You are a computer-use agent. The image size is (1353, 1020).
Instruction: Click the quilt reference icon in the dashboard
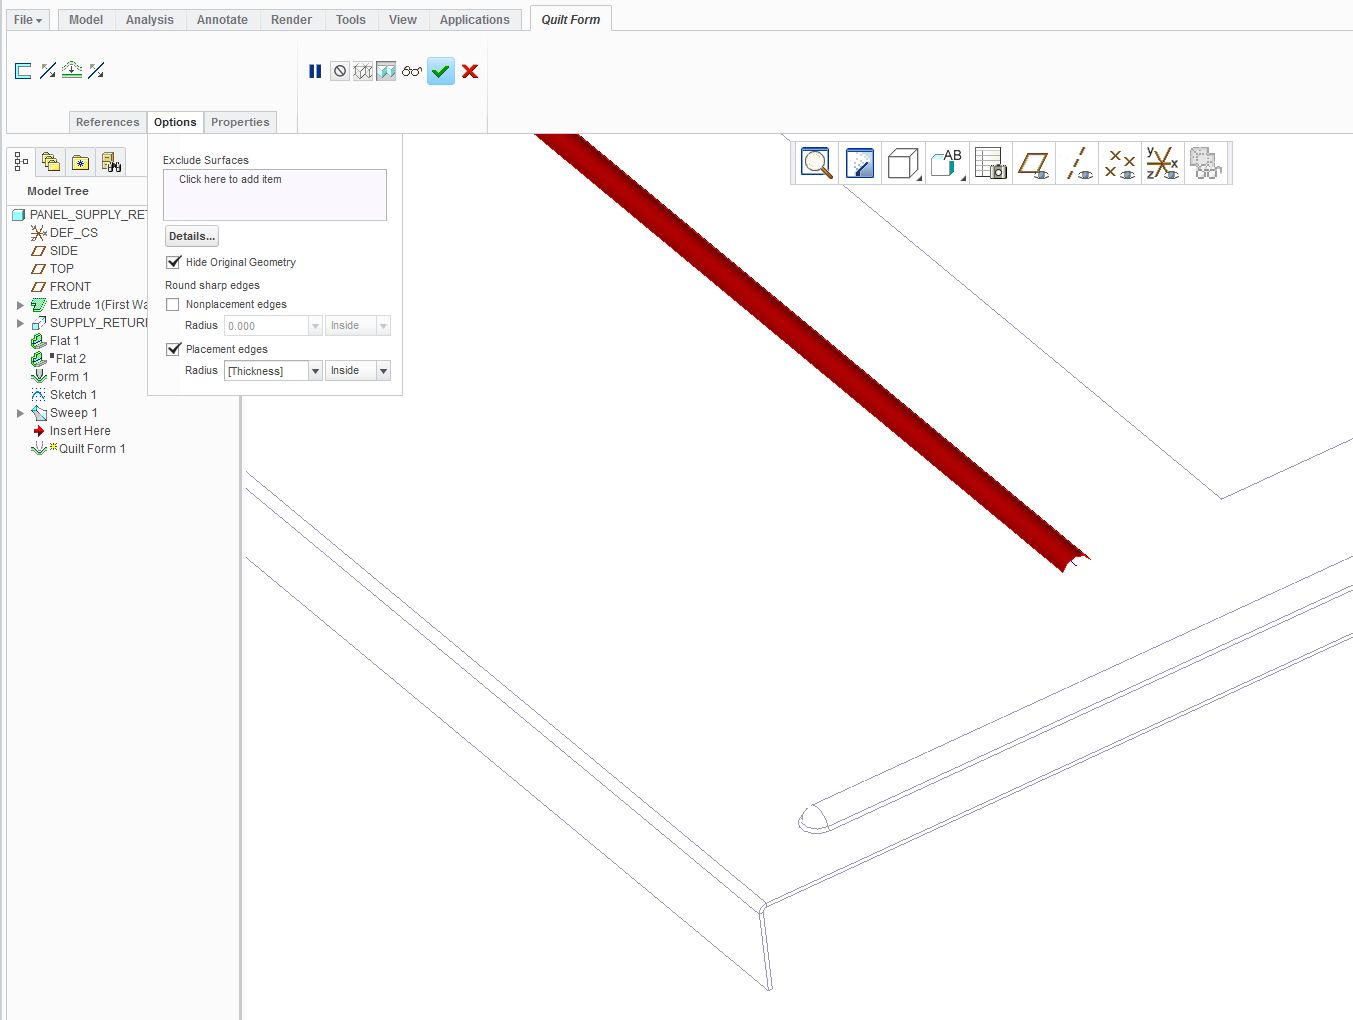point(23,71)
